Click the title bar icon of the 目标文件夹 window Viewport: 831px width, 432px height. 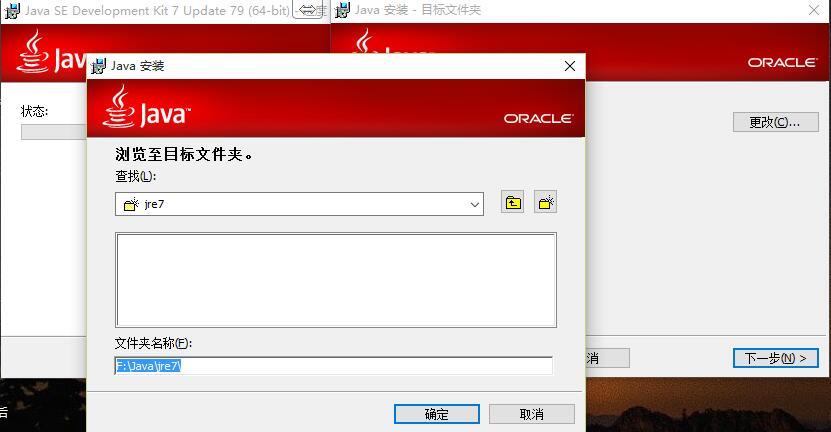click(x=343, y=10)
